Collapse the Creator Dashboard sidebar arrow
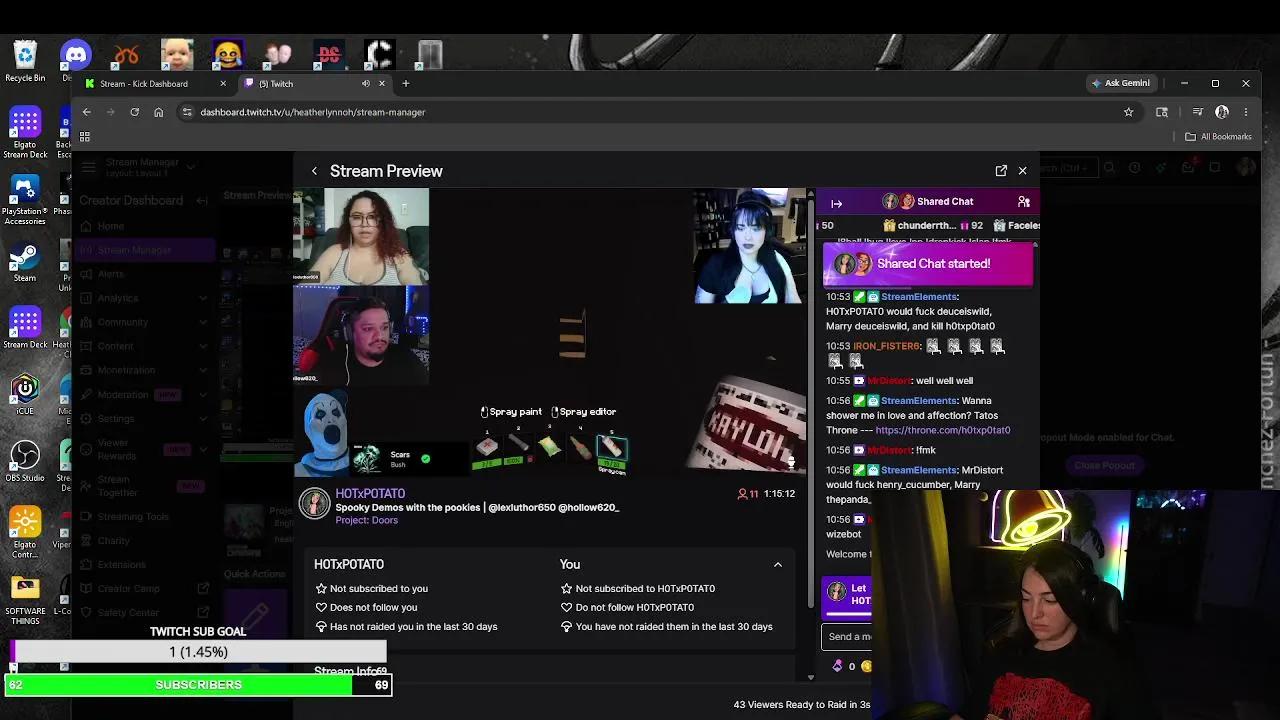Screen dimensions: 1280x720 (202, 201)
